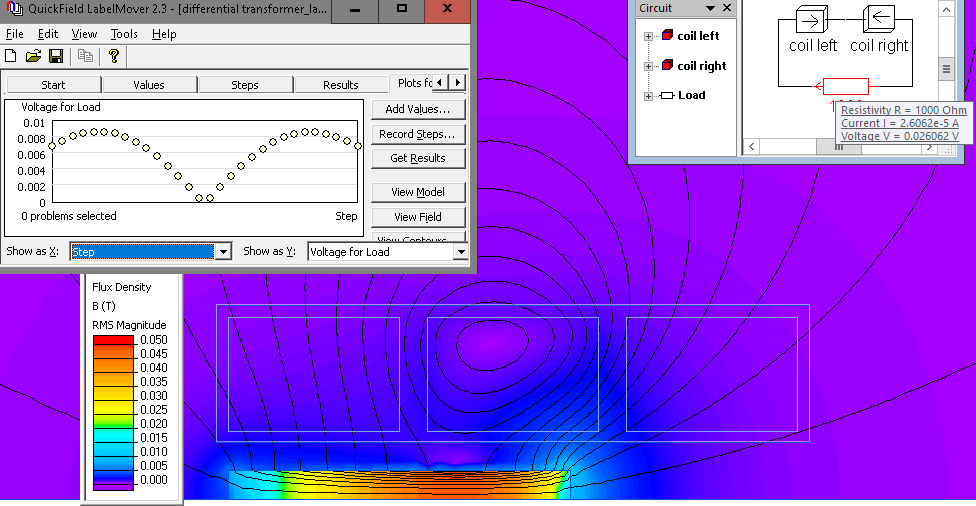Viewport: 976px width, 506px height.
Task: Switch to the Values tab
Action: point(149,85)
